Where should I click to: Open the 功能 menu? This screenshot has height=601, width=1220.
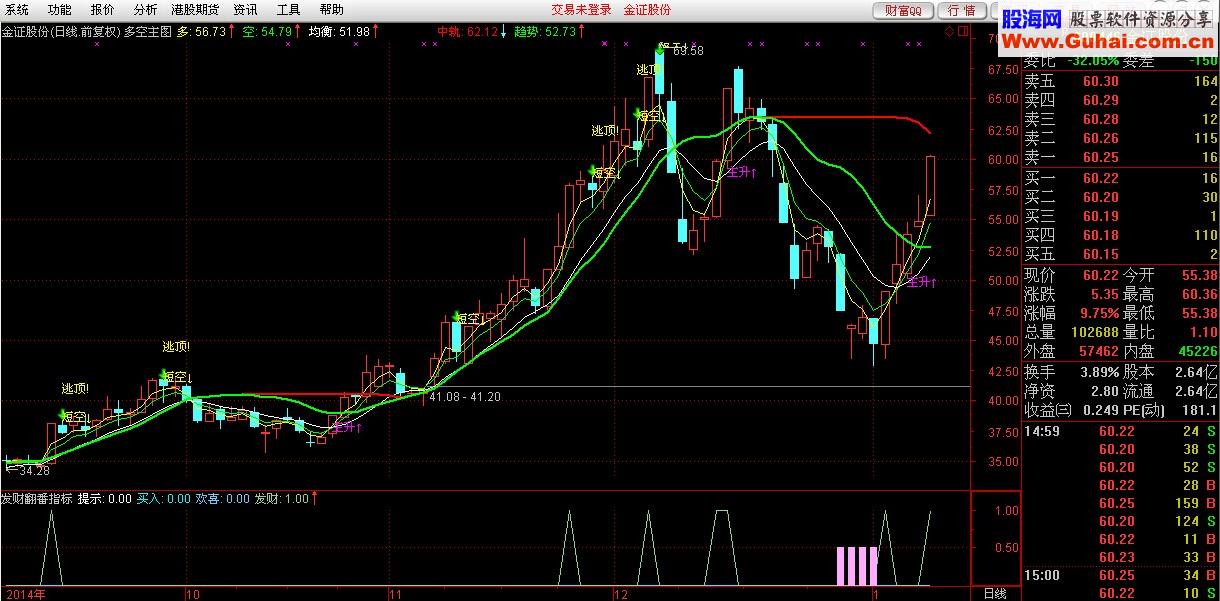(60, 9)
